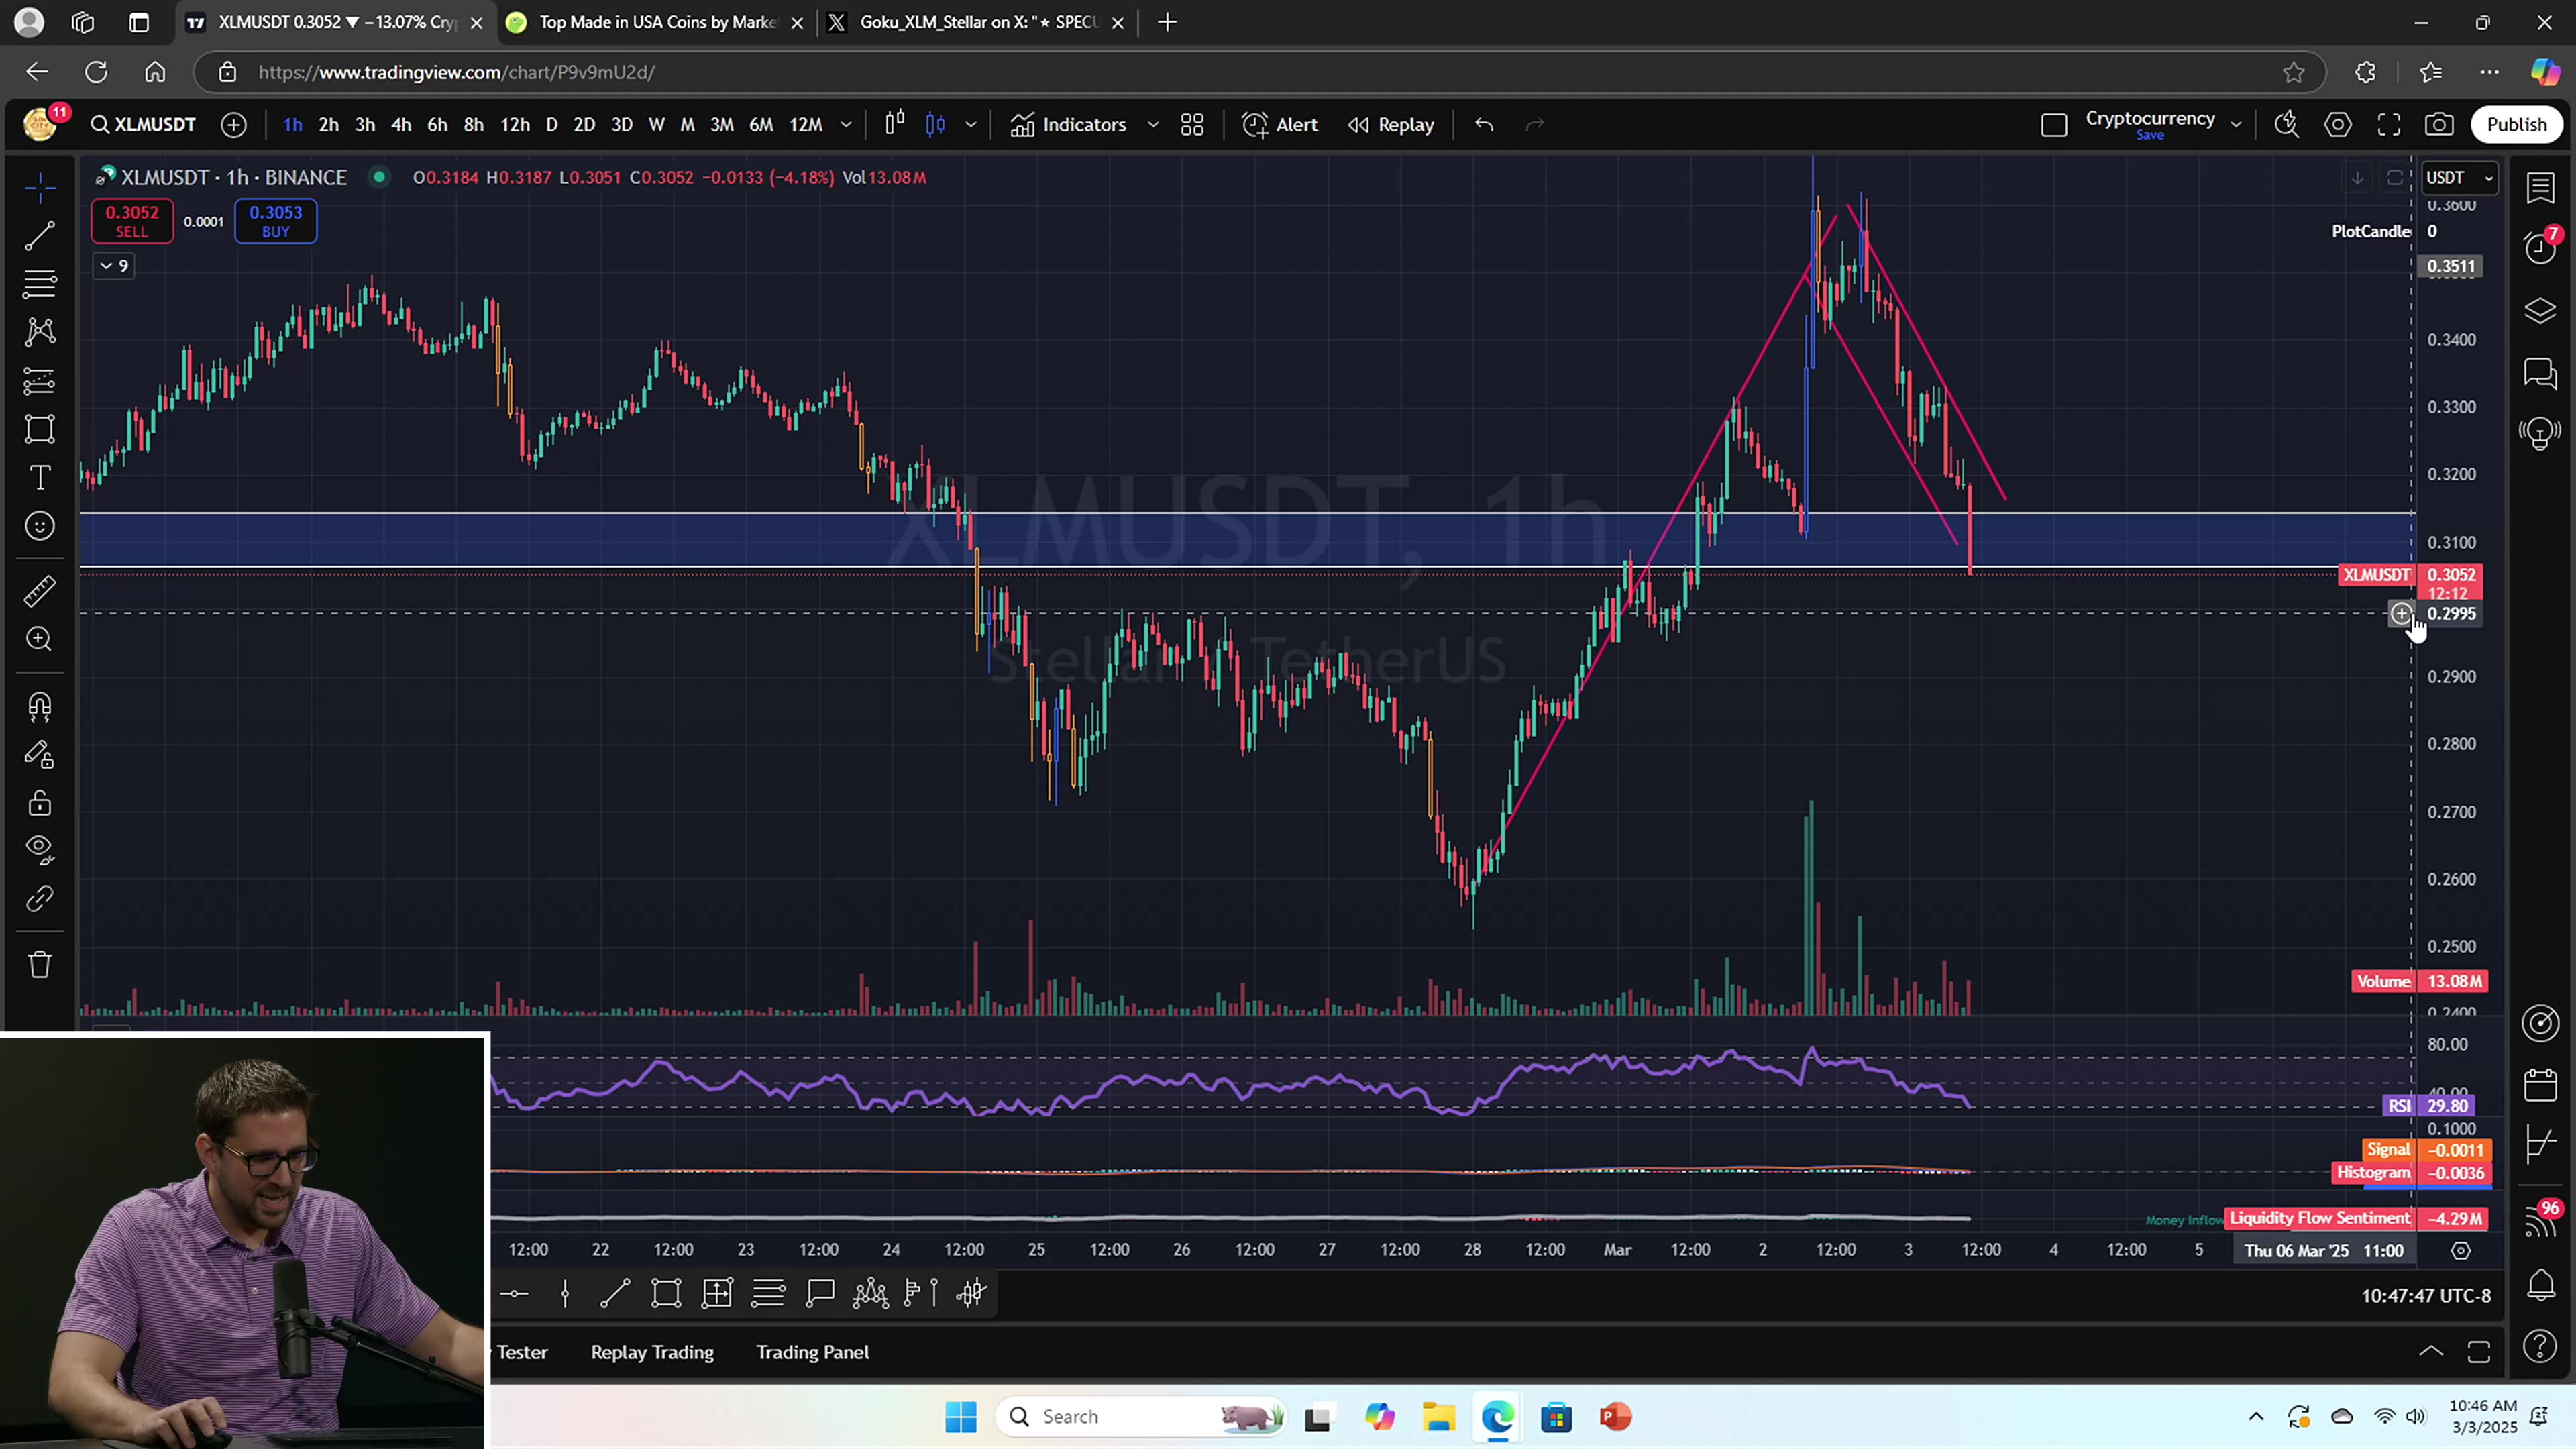Viewport: 2576px width, 1449px height.
Task: Open the USDT currency dropdown
Action: (2459, 177)
